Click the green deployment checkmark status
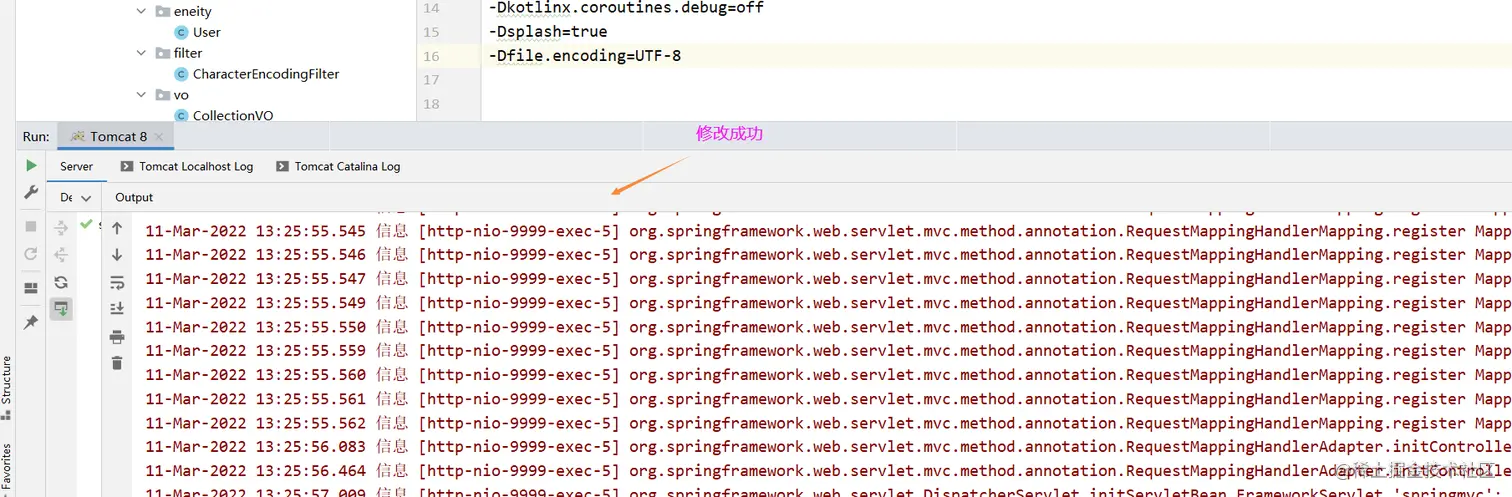The image size is (1512, 497). 86,224
